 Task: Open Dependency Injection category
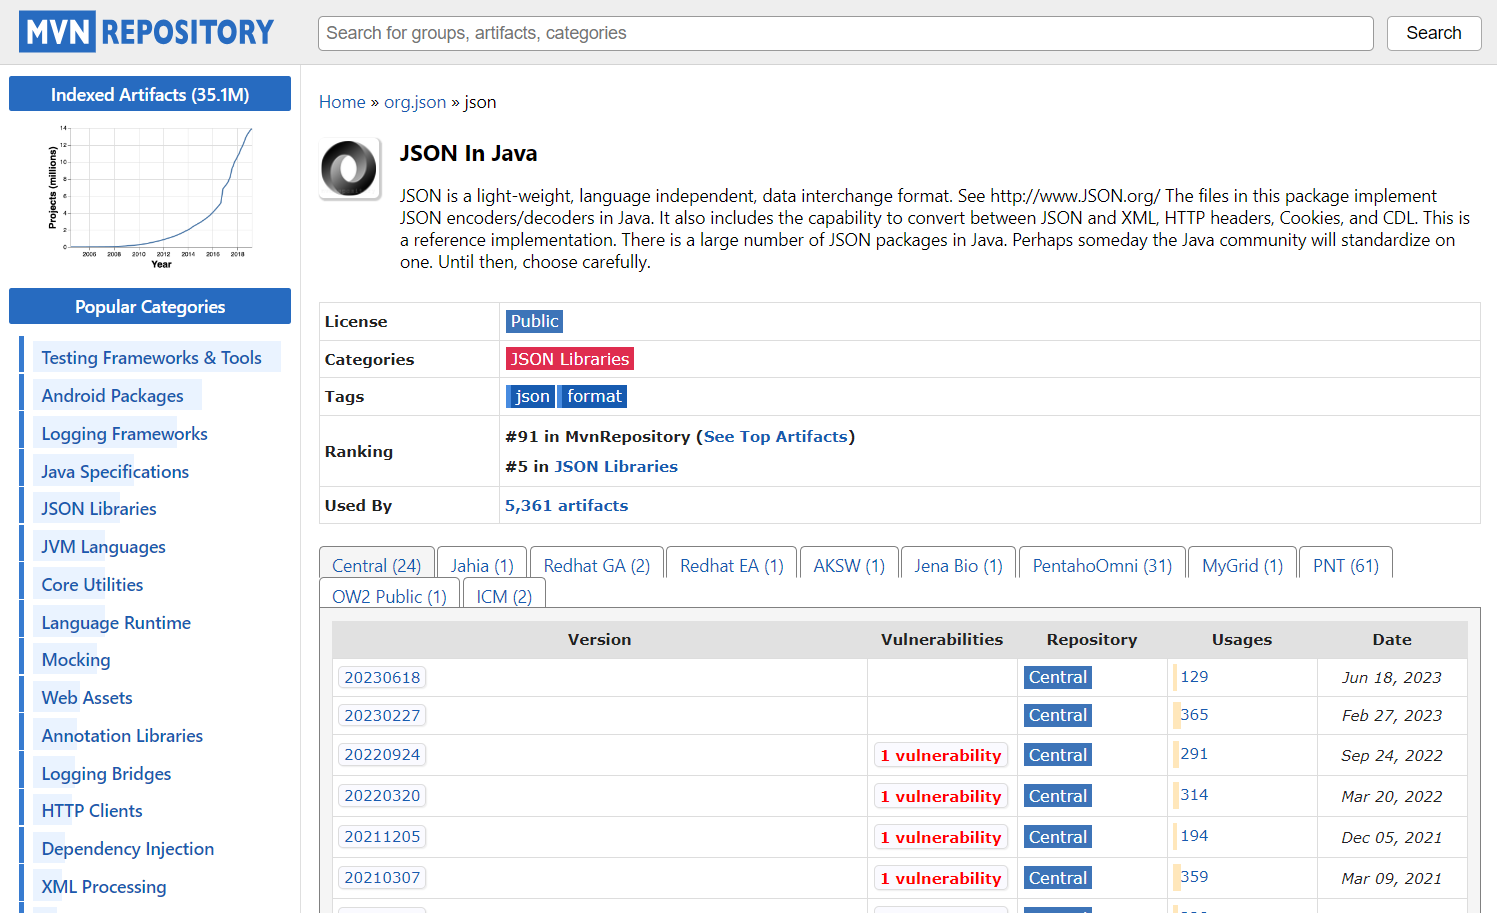(128, 849)
